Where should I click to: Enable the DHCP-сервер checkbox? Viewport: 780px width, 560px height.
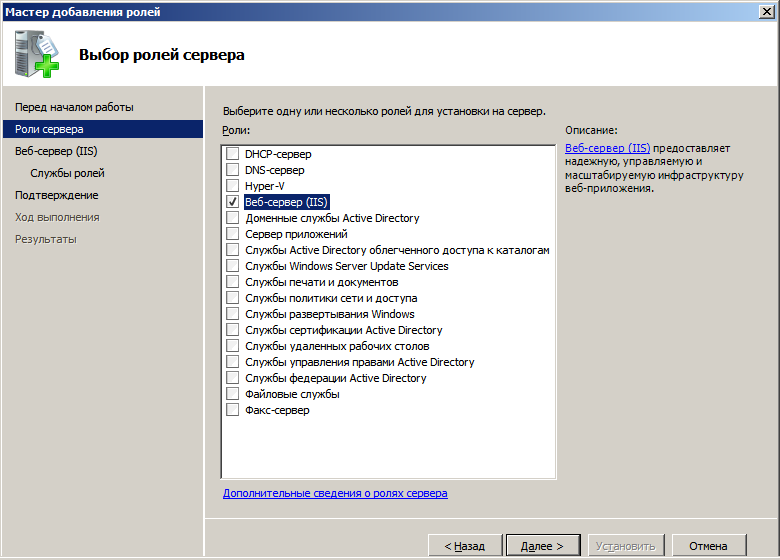232,154
